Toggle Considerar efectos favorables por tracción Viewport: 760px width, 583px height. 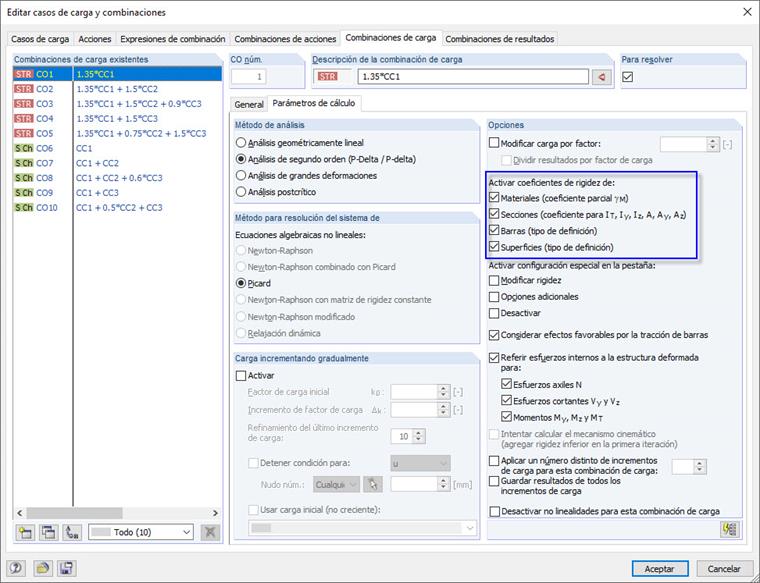[x=494, y=335]
